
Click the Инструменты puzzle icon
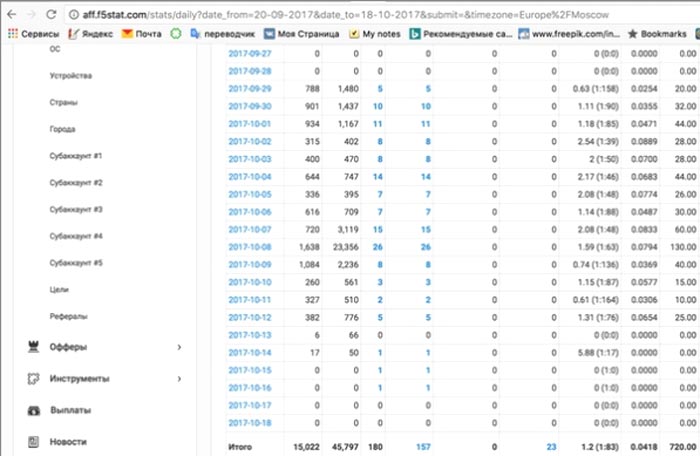[x=33, y=379]
